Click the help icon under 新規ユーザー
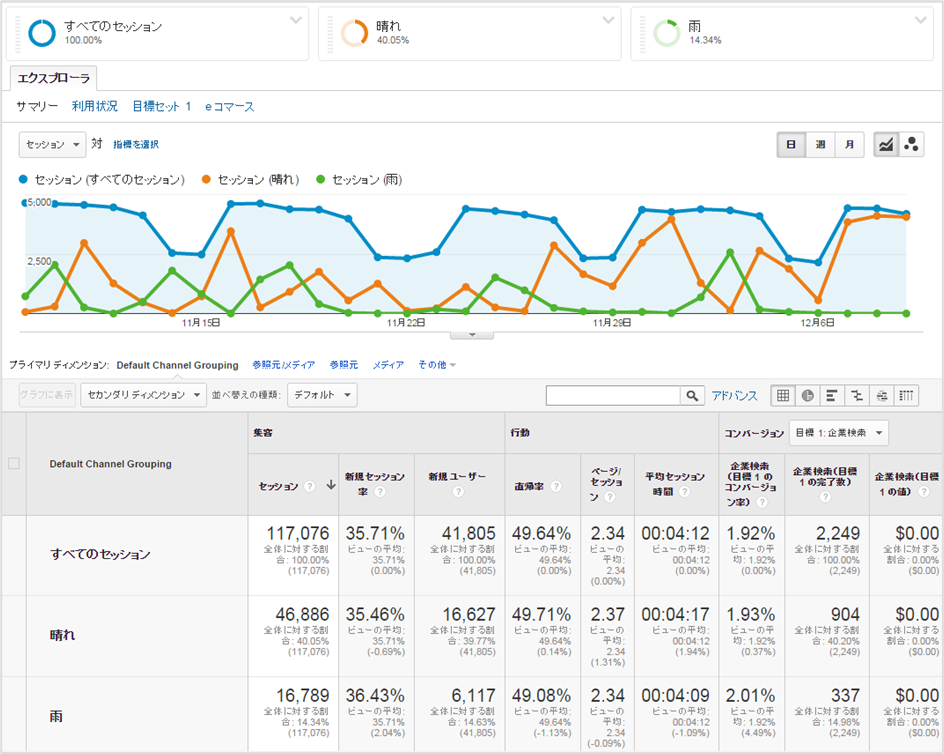Screen dimensions: 944x754 pos(458,492)
